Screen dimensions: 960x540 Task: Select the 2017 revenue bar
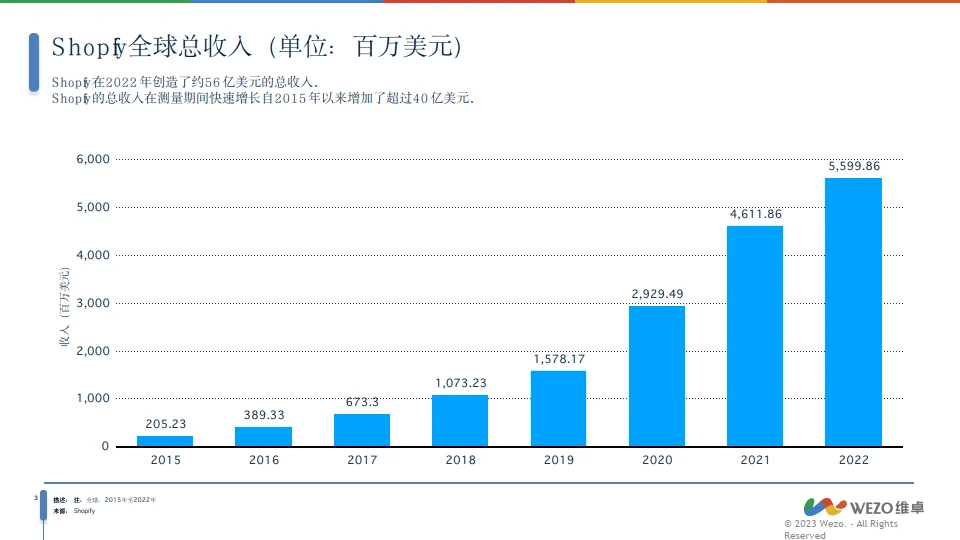pyautogui.click(x=362, y=430)
